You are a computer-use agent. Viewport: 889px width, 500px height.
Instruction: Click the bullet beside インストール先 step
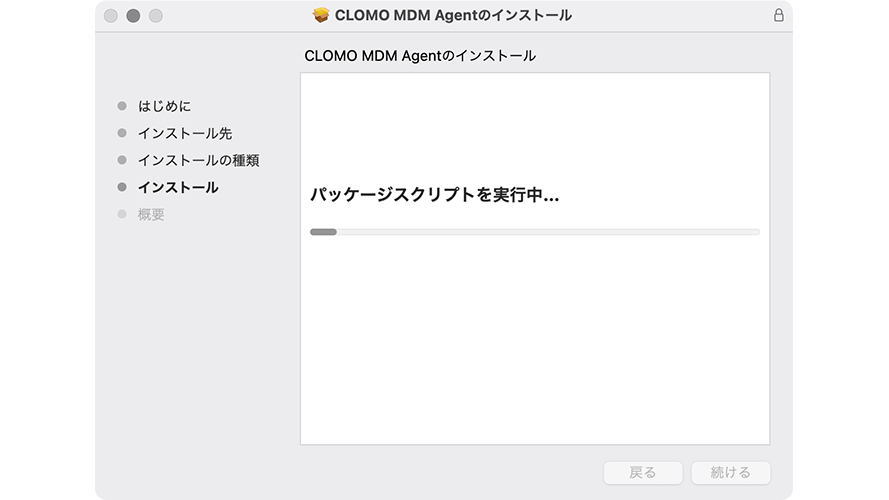(122, 133)
